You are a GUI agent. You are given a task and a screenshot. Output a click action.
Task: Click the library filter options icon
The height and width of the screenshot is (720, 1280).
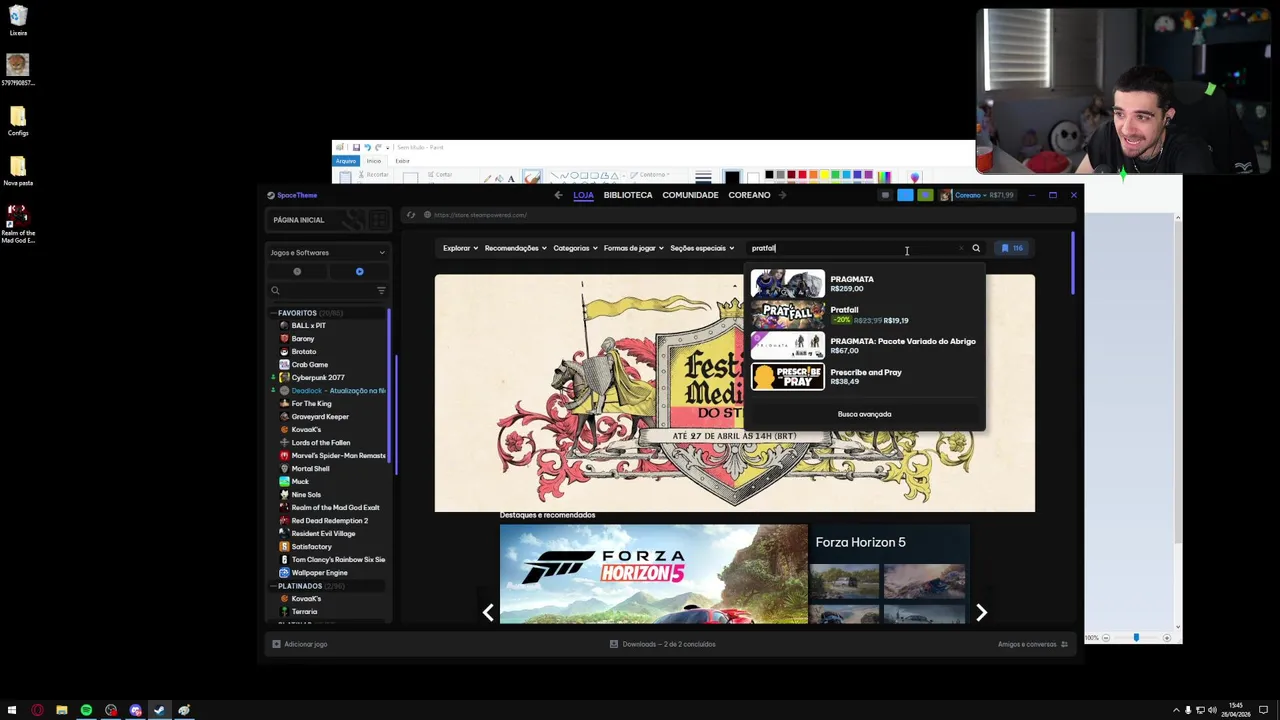[x=381, y=291]
